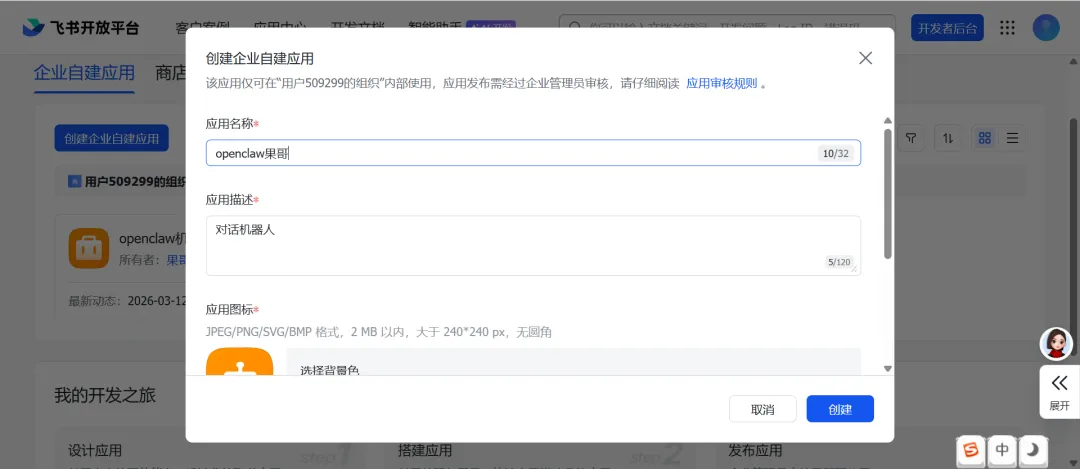
Task: Switch to list view icon
Action: coord(1012,138)
